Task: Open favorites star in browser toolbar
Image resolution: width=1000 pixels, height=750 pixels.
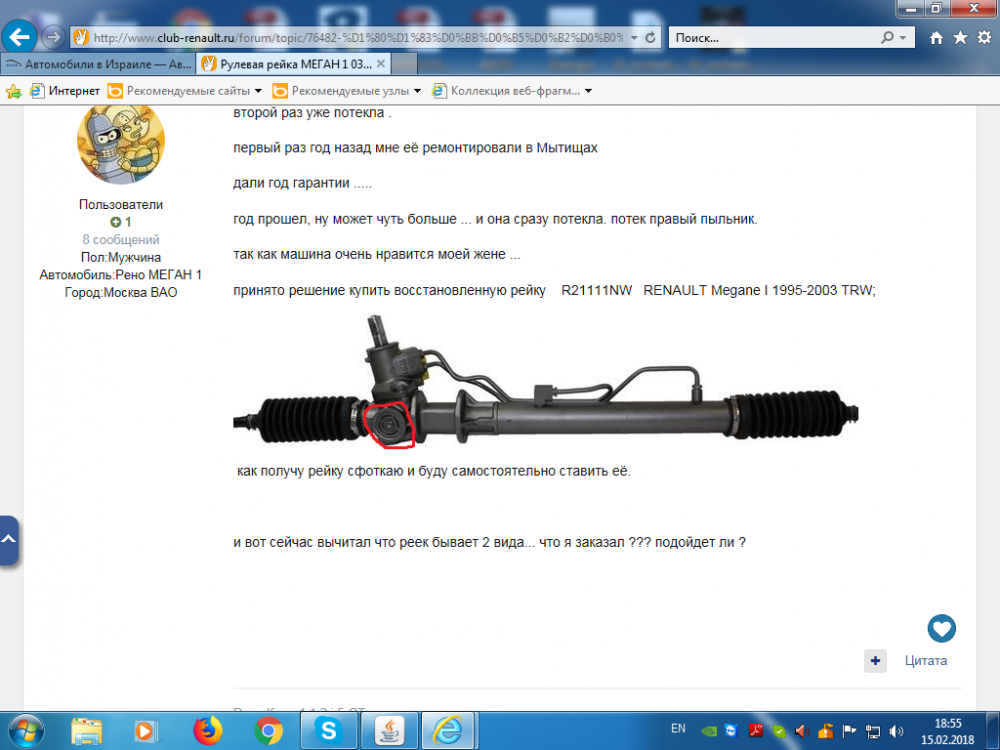Action: [960, 38]
